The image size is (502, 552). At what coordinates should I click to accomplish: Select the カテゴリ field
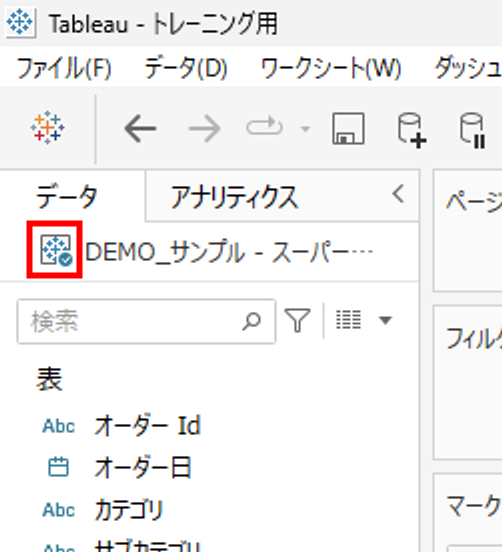129,509
